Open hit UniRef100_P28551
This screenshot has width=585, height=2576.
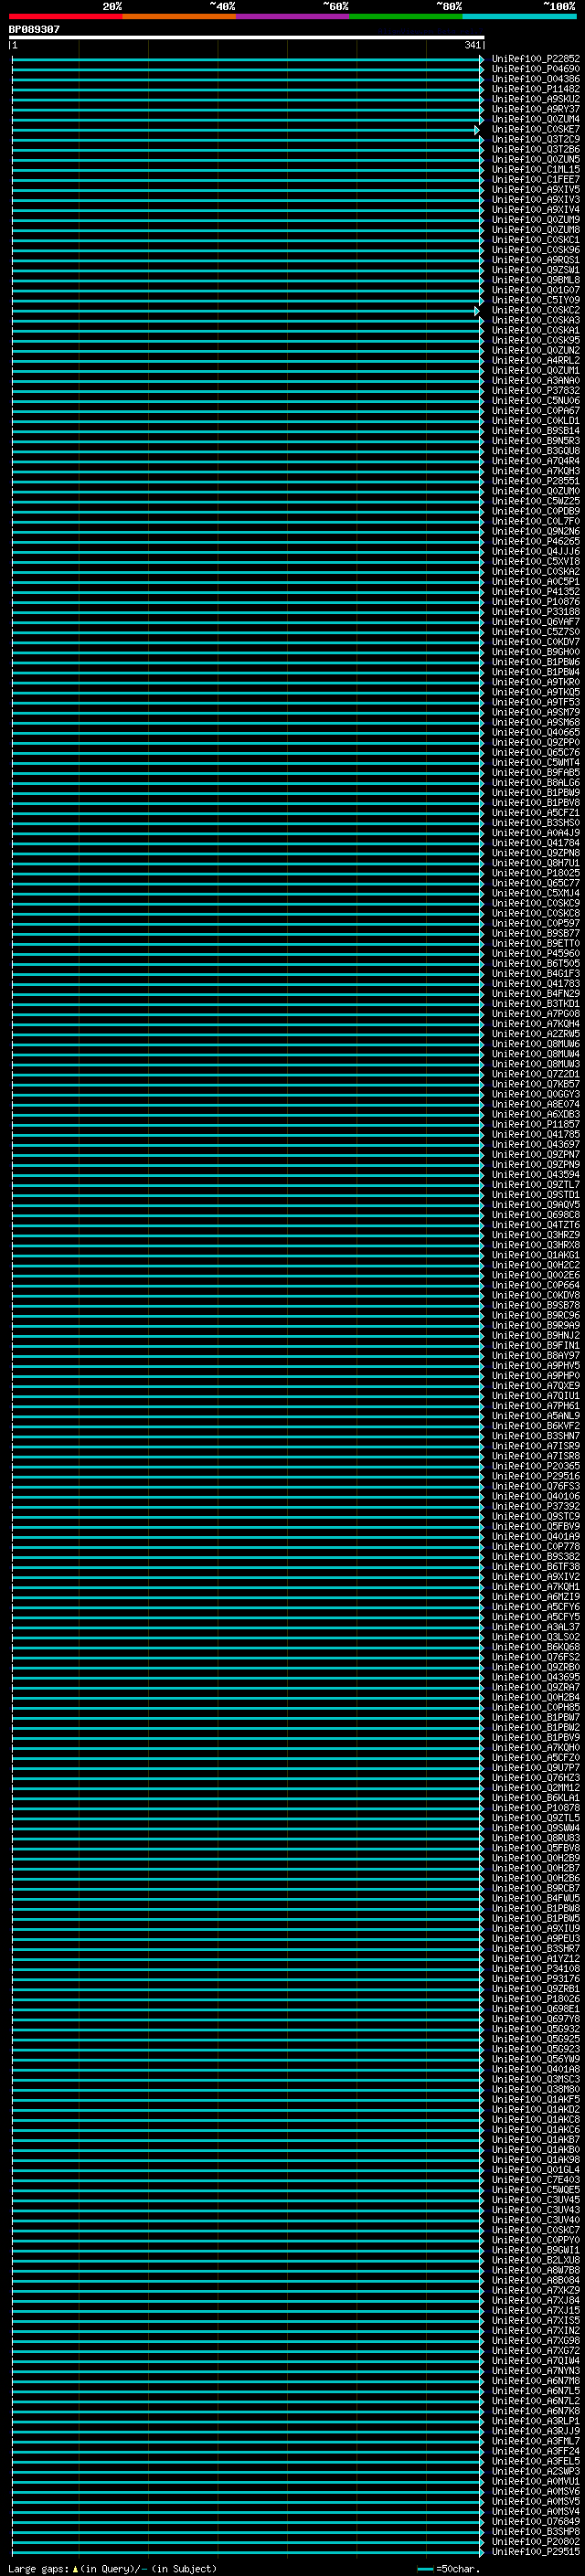point(536,482)
